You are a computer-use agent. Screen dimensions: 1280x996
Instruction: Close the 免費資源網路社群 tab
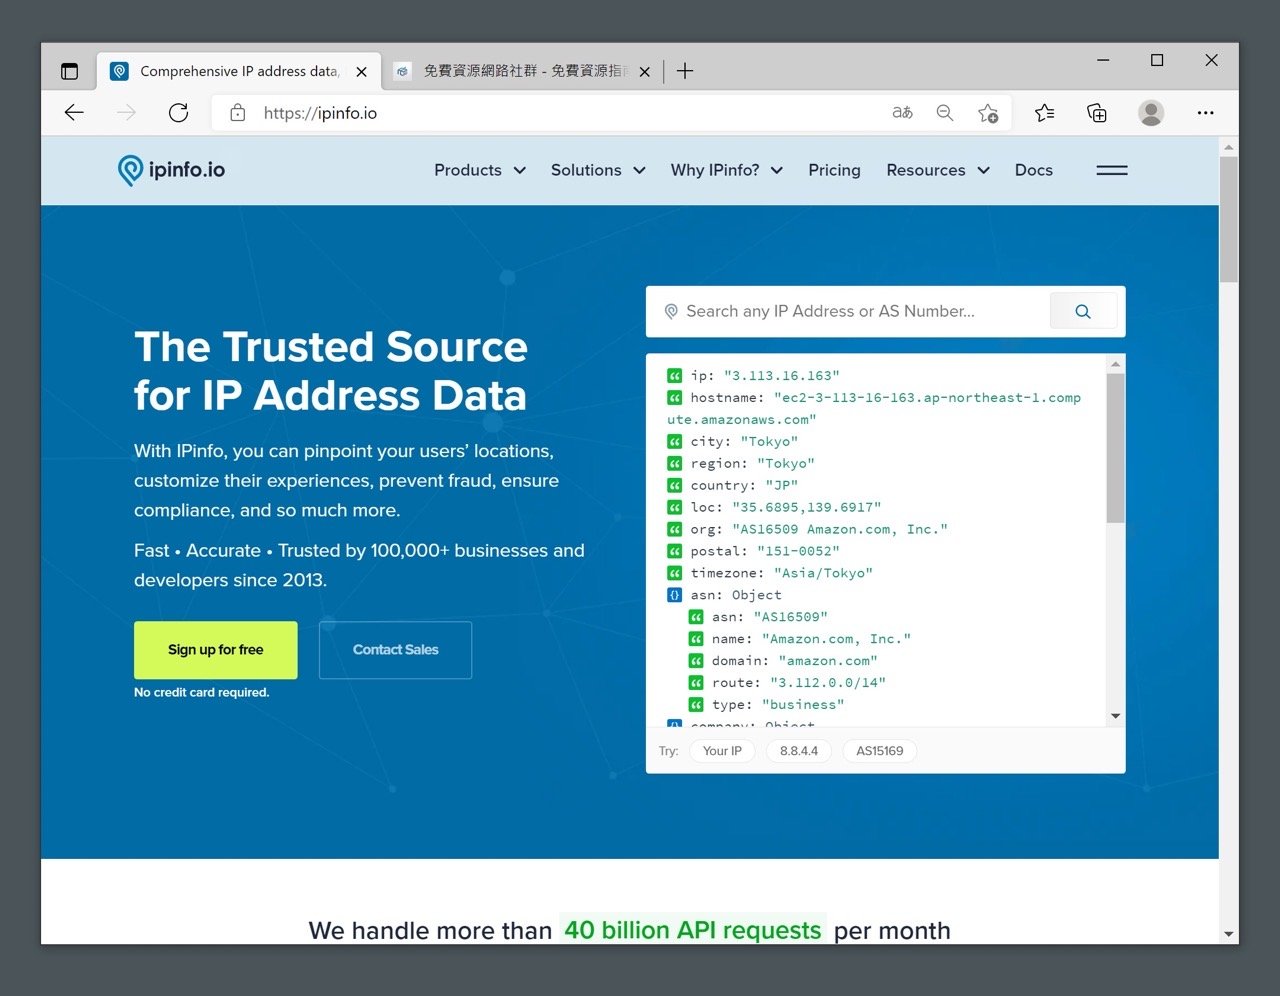pyautogui.click(x=645, y=72)
